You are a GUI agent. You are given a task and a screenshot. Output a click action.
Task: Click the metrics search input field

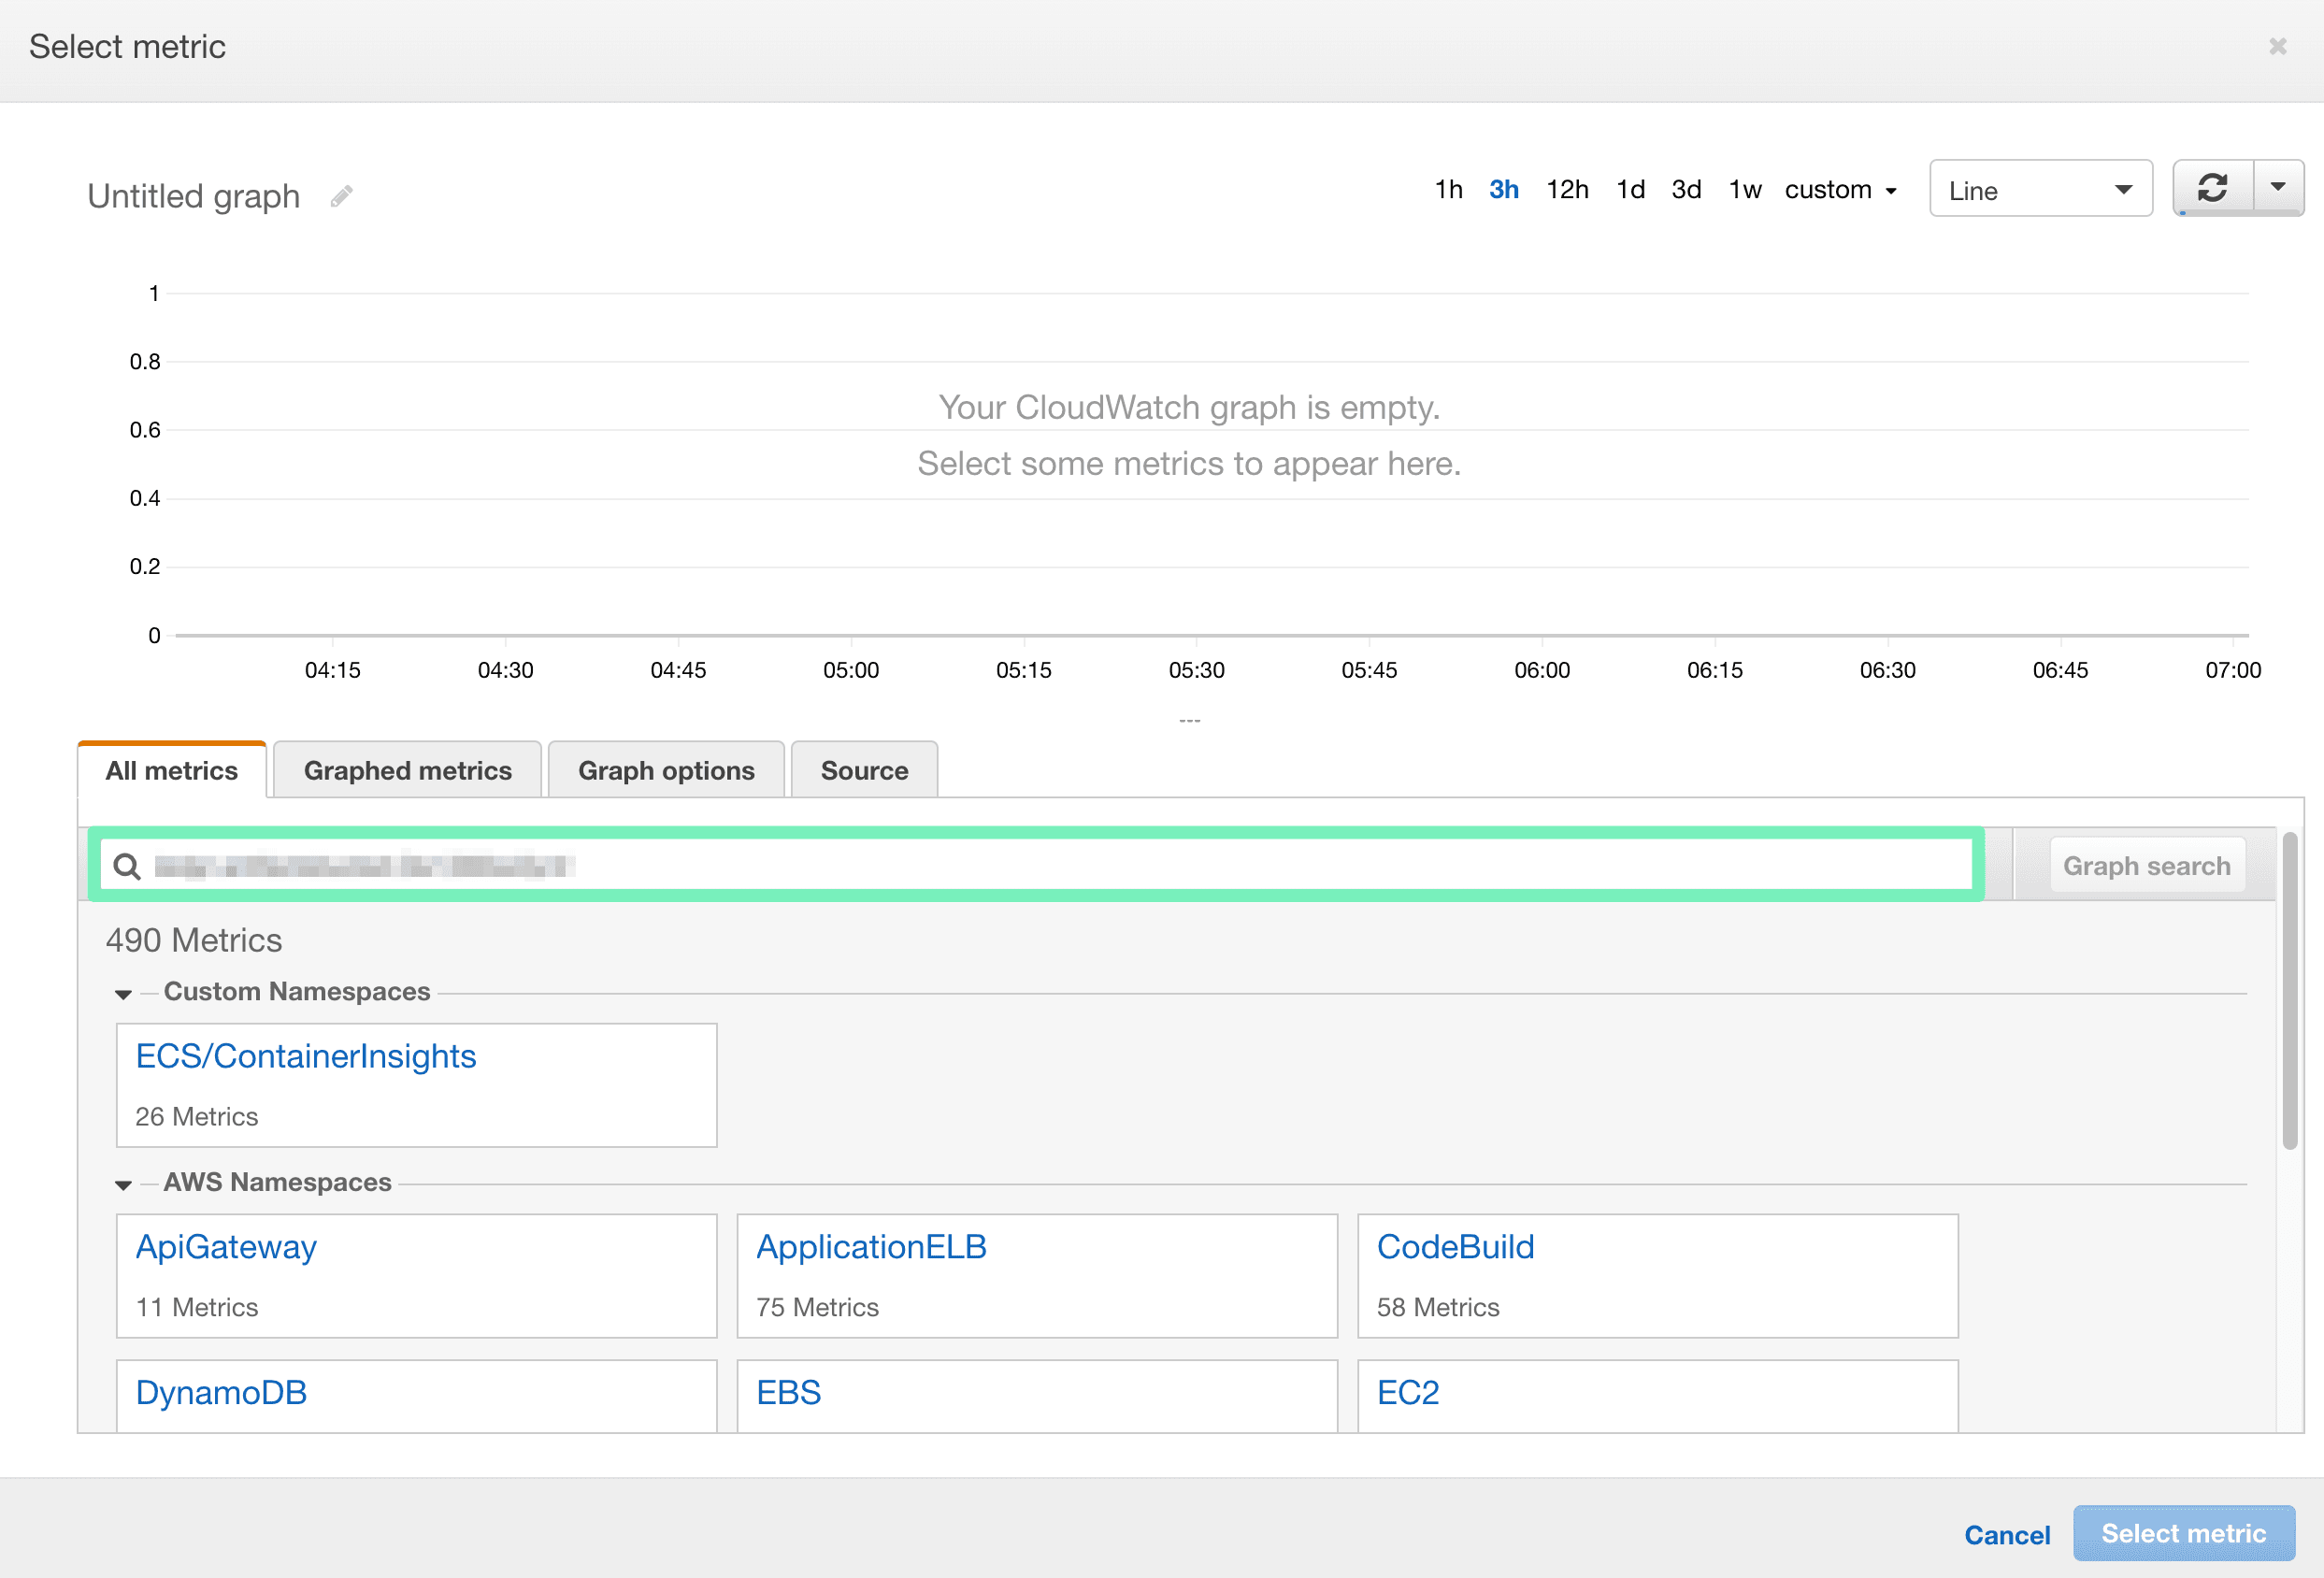point(1039,865)
